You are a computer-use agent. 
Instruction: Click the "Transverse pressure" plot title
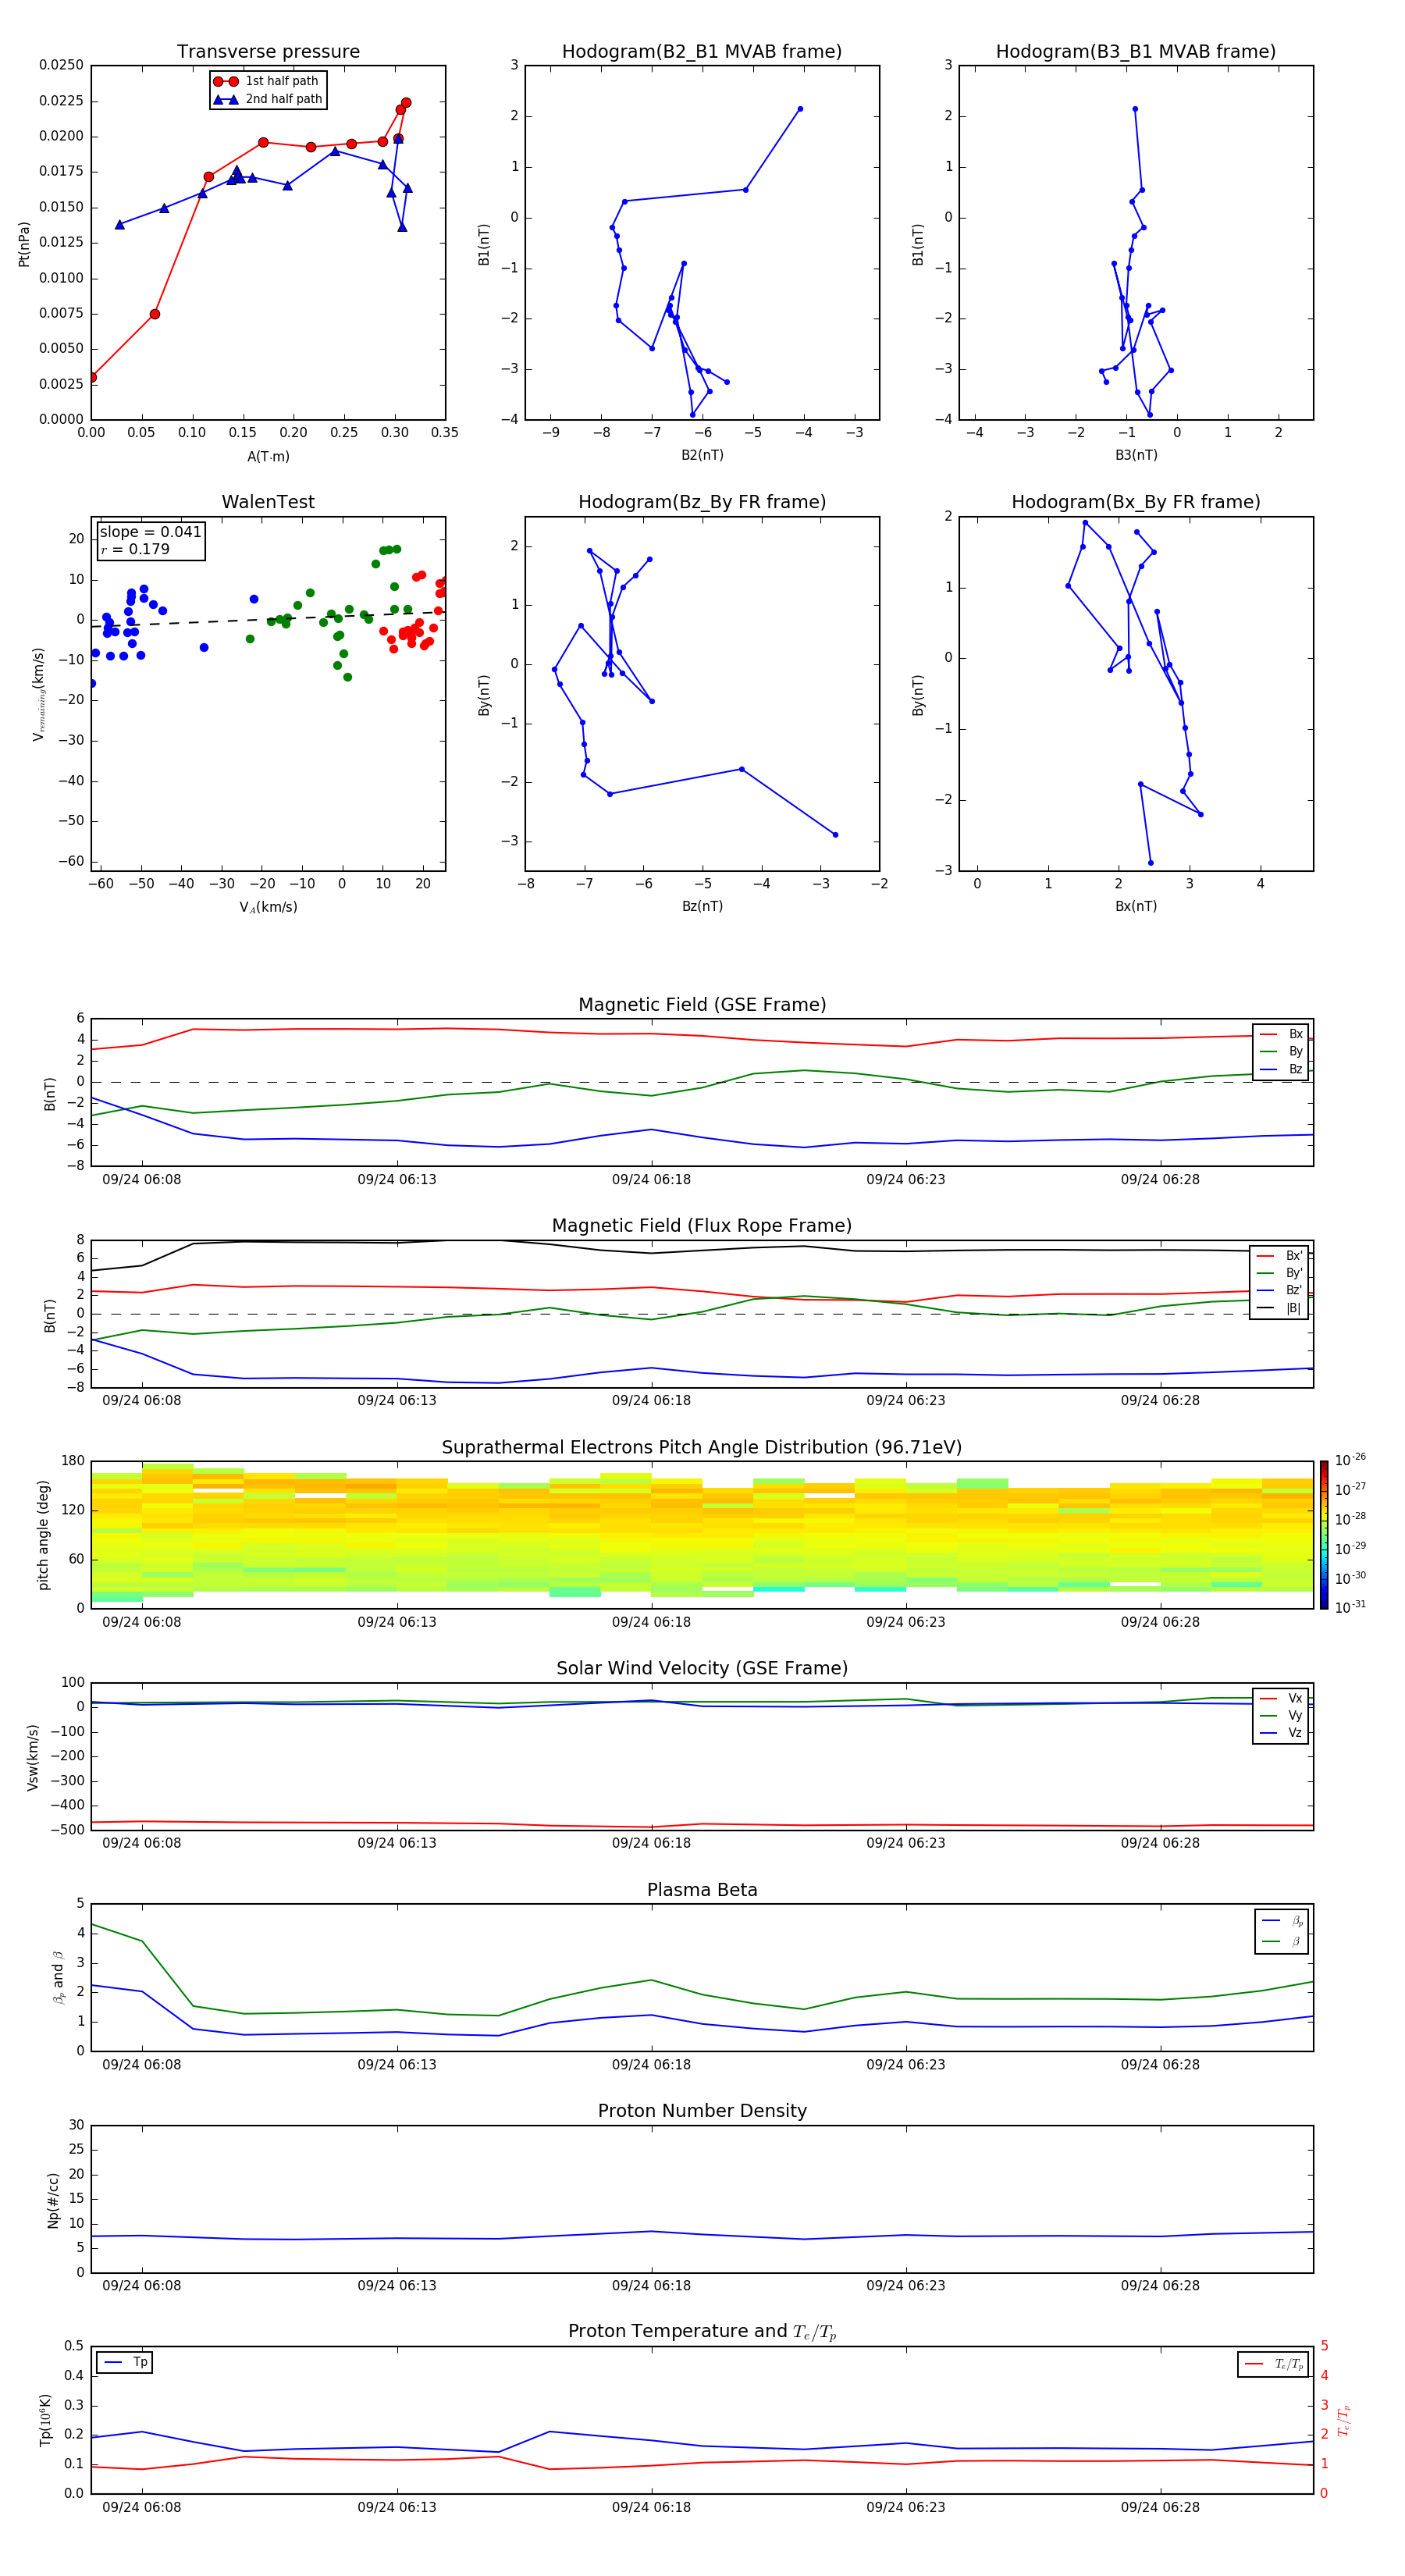tap(268, 52)
